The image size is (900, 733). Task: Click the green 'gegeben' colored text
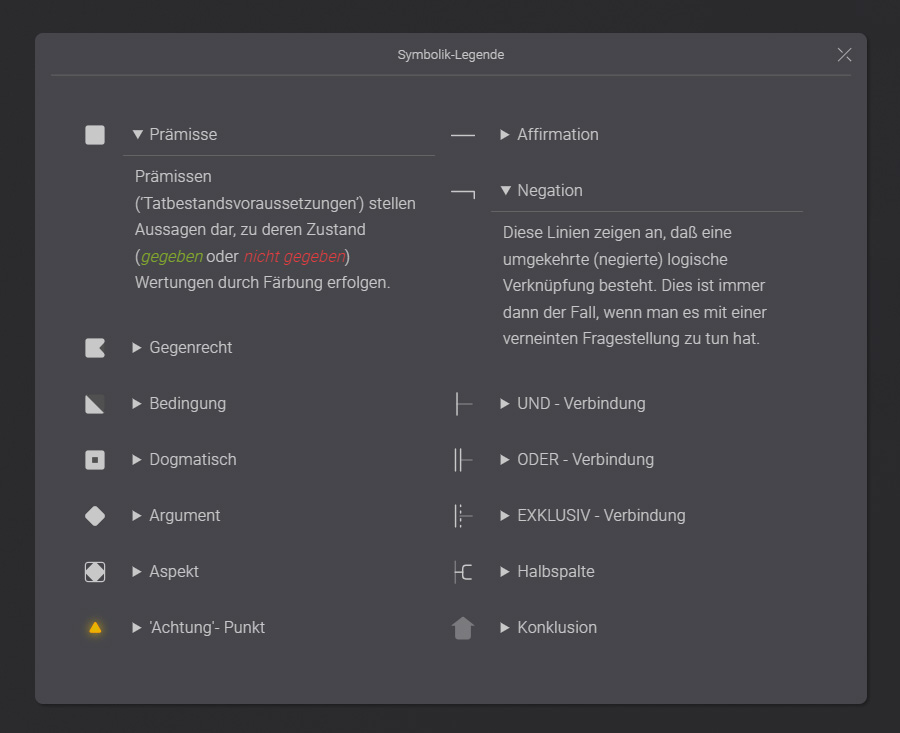[x=170, y=256]
